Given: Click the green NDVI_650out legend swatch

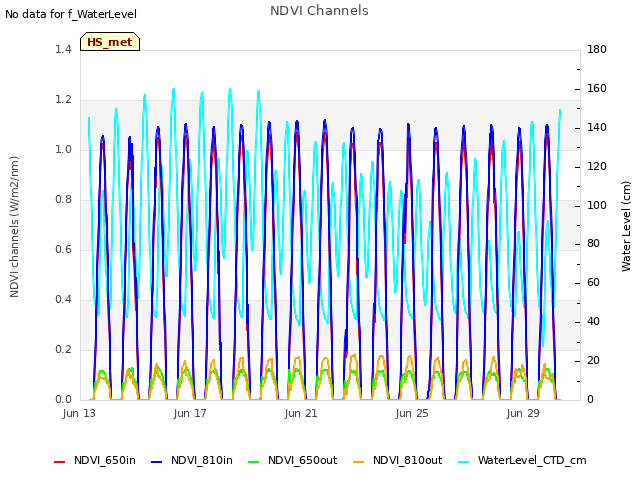Looking at the screenshot, I should [x=253, y=462].
